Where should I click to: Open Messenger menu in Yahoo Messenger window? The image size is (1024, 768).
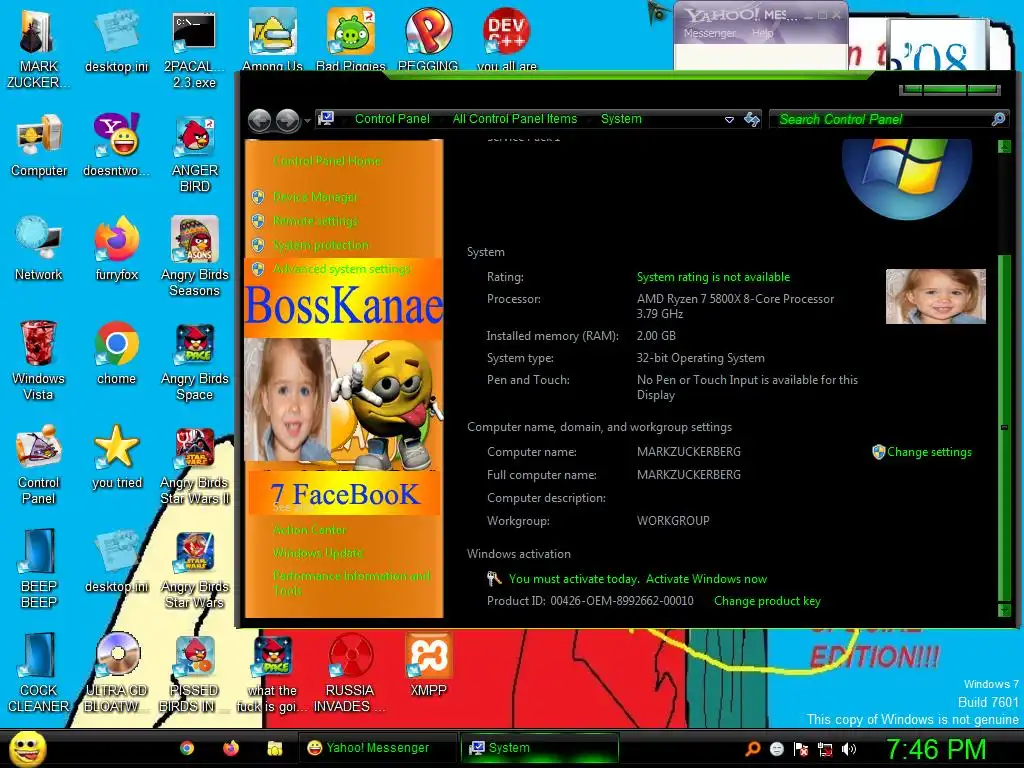709,33
